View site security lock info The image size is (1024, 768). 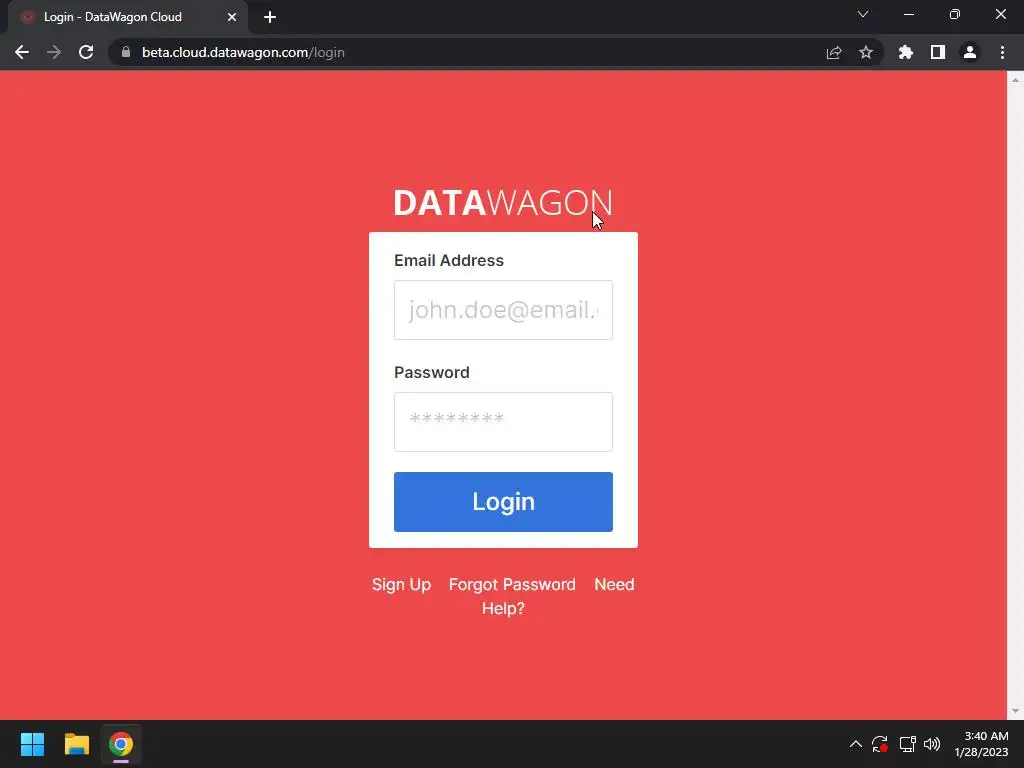coord(126,52)
